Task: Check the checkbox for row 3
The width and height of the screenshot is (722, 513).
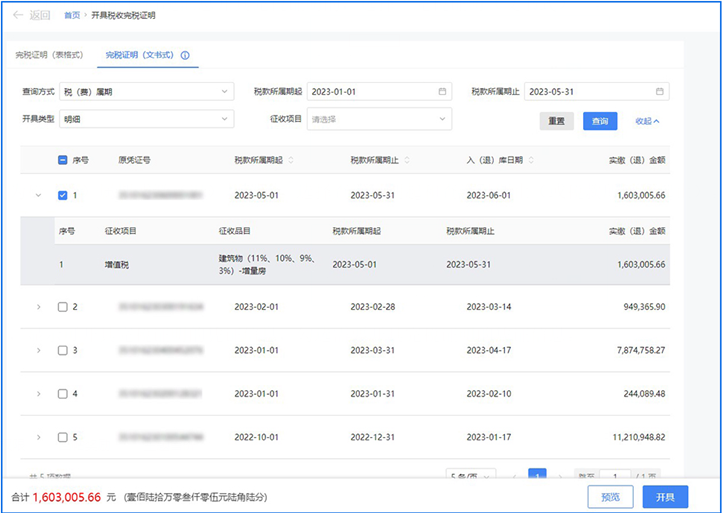Action: coord(63,351)
